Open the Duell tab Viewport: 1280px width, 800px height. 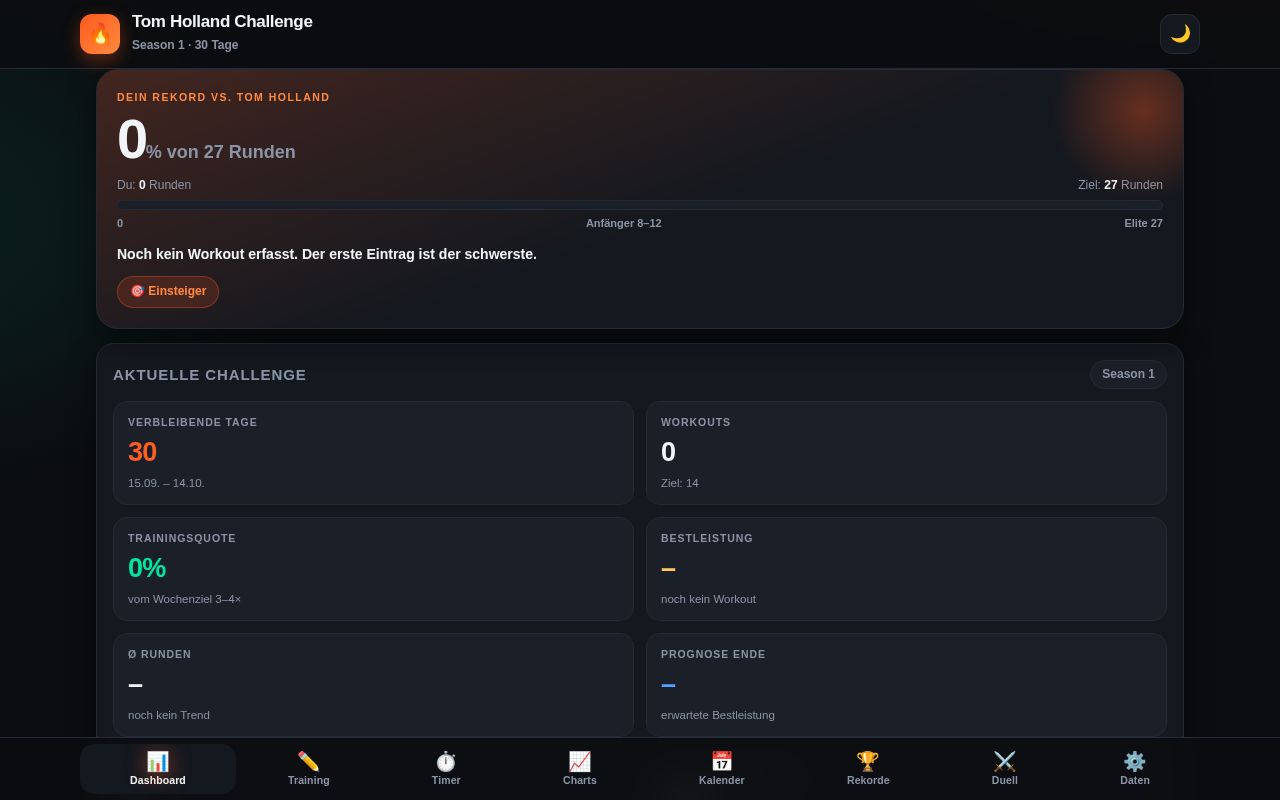point(1005,769)
